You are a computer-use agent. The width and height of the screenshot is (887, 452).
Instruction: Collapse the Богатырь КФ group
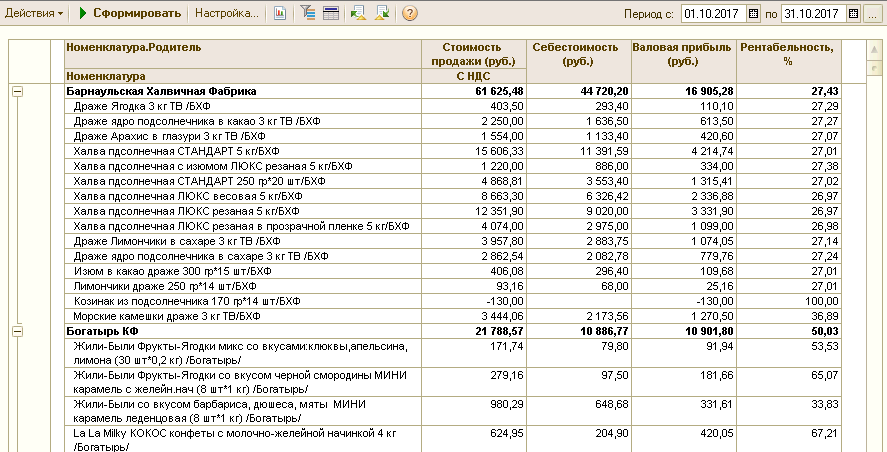click(17, 331)
